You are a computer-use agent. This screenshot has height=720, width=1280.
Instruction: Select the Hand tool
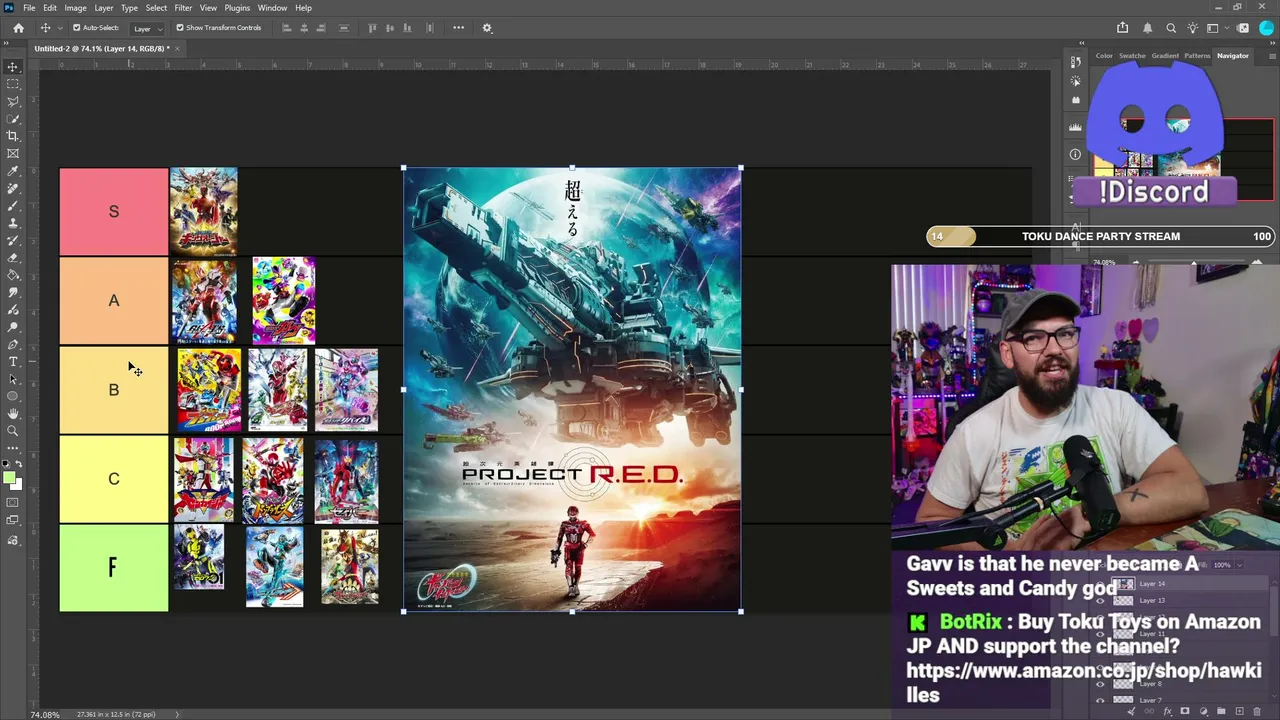[x=13, y=413]
